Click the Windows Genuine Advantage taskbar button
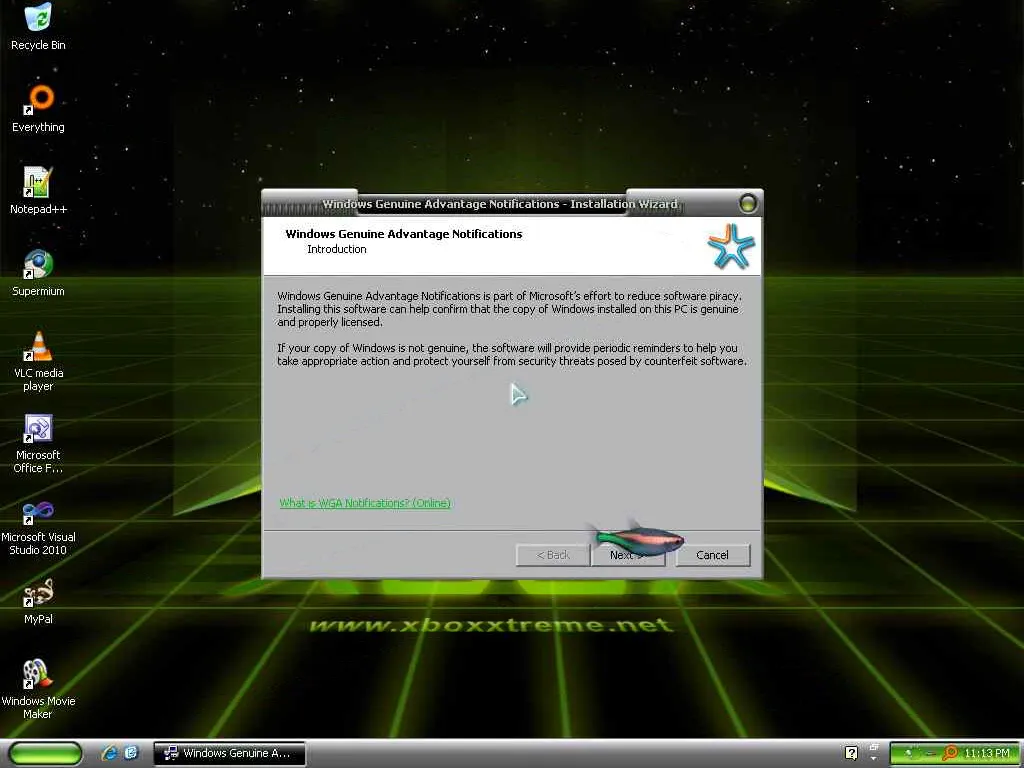Viewport: 1024px width, 768px height. coord(229,753)
